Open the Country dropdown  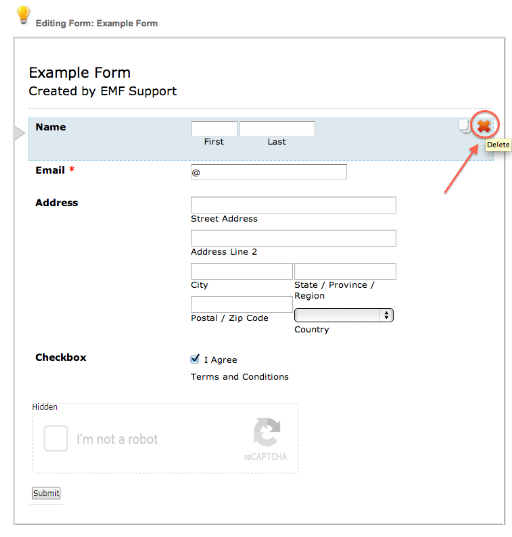click(x=344, y=315)
